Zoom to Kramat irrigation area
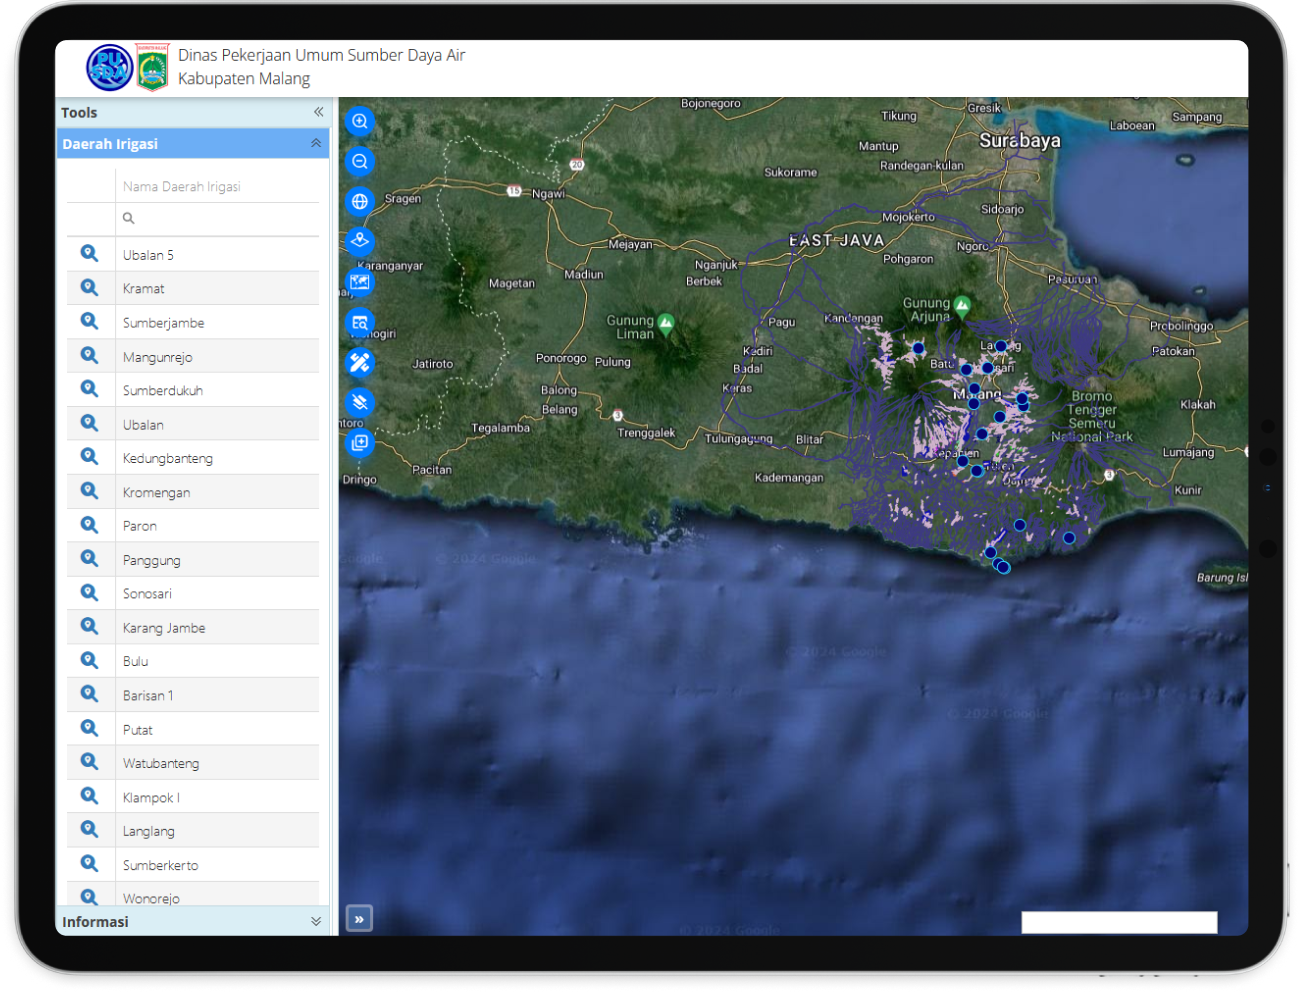The width and height of the screenshot is (1300, 993). point(90,288)
